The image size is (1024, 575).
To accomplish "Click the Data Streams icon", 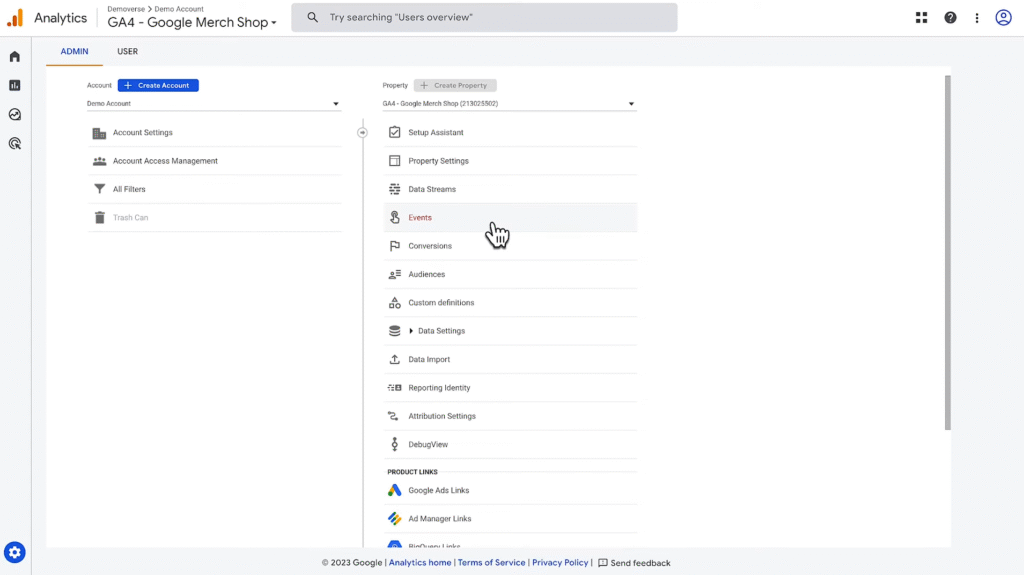I will (394, 189).
